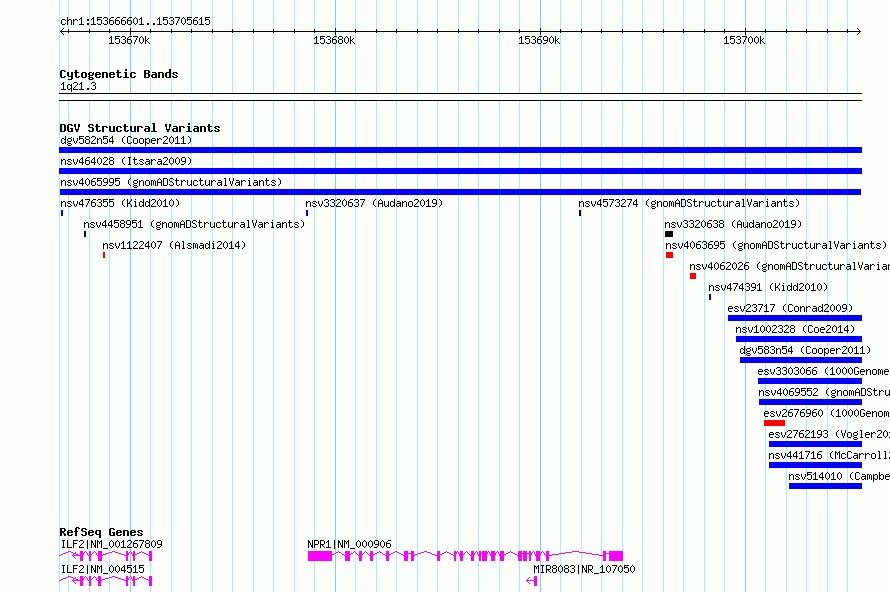This screenshot has width=890, height=592.
Task: Click the blue dgv583n54 variant bar
Action: point(801,360)
